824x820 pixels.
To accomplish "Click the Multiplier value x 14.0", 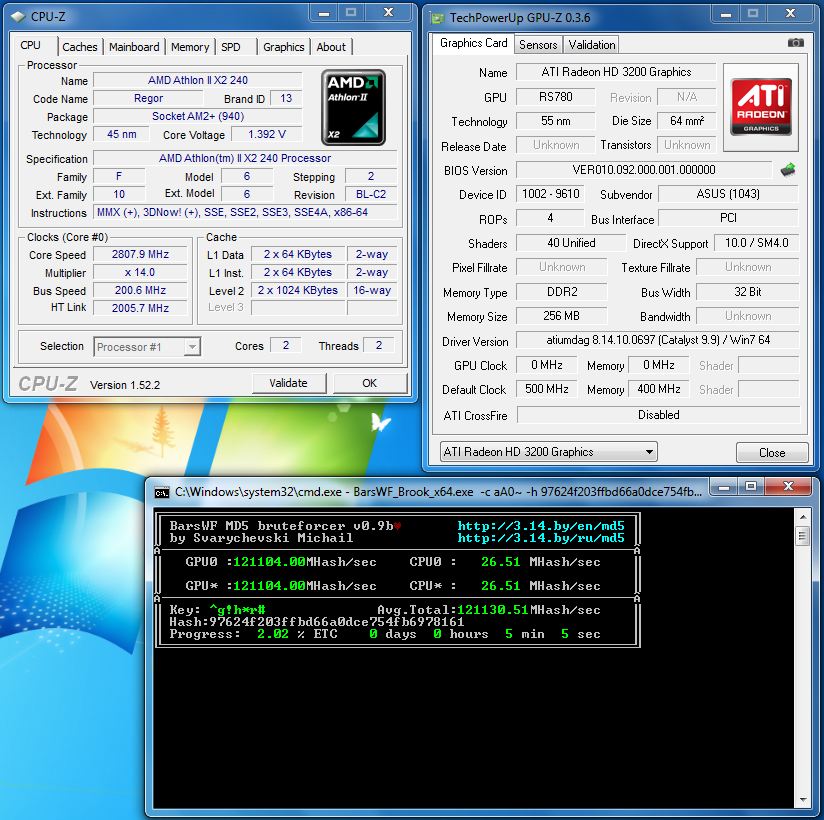I will (x=140, y=272).
